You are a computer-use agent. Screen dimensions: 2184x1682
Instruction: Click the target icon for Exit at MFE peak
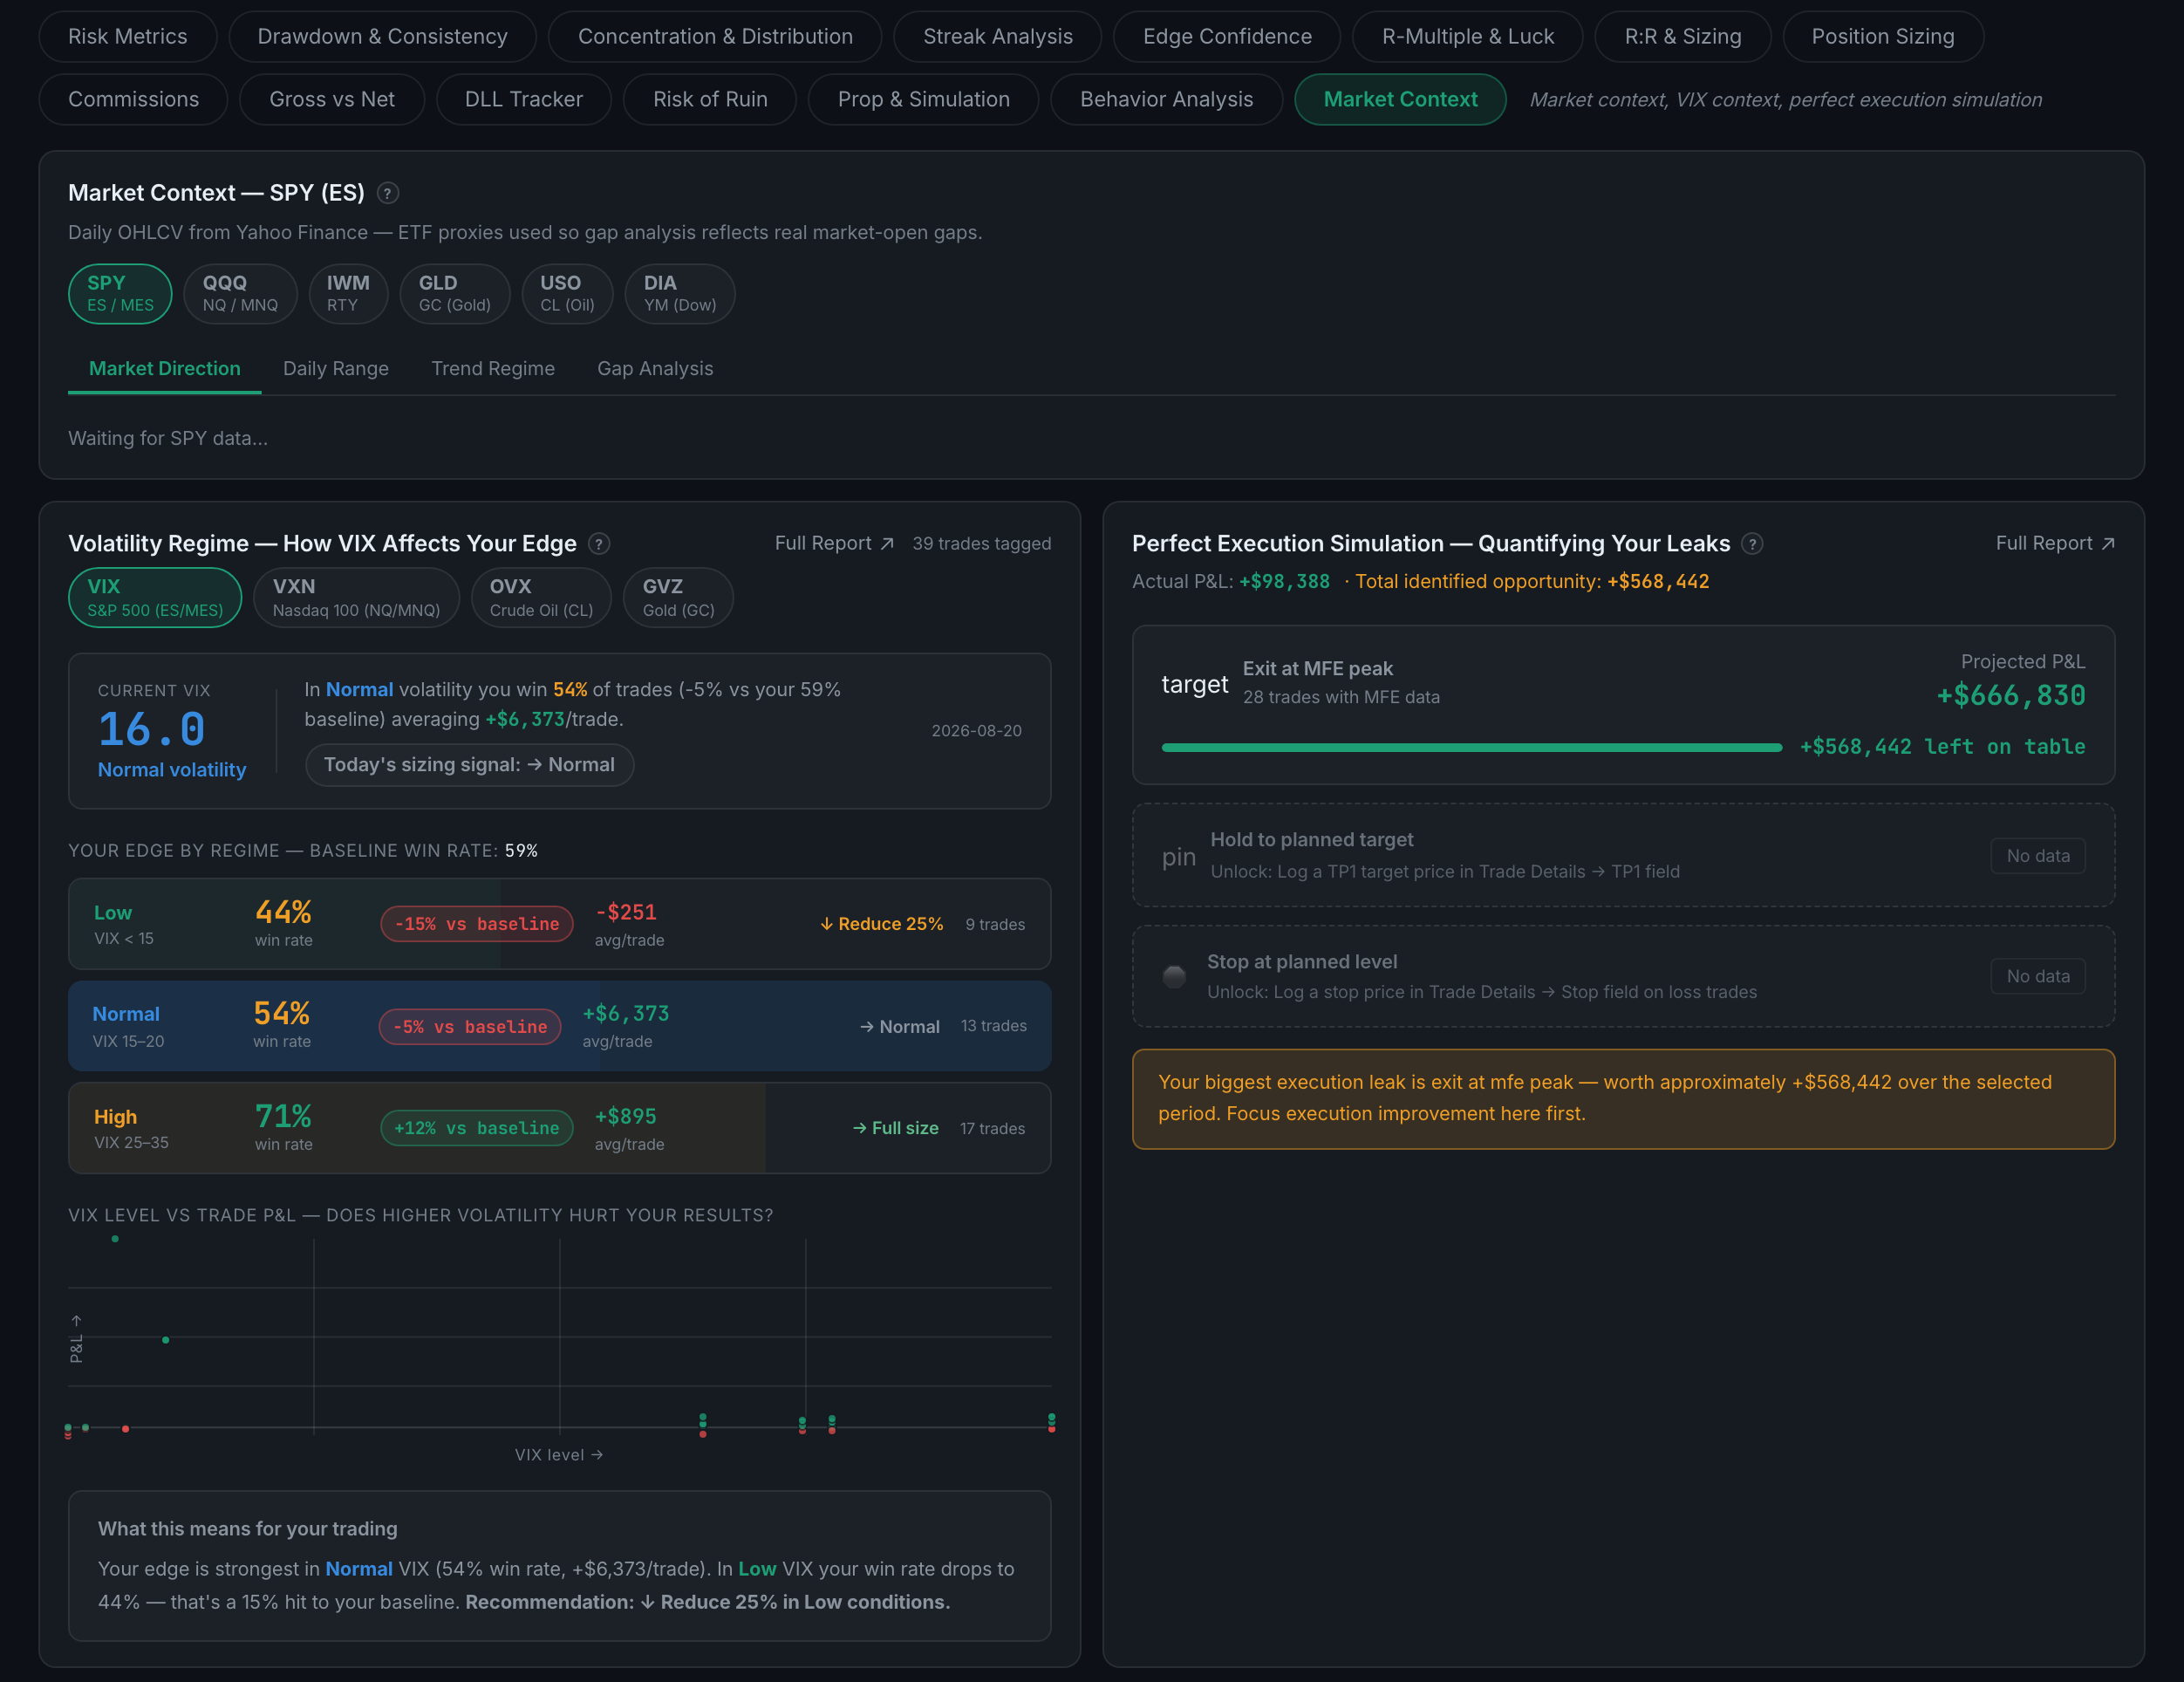1194,684
